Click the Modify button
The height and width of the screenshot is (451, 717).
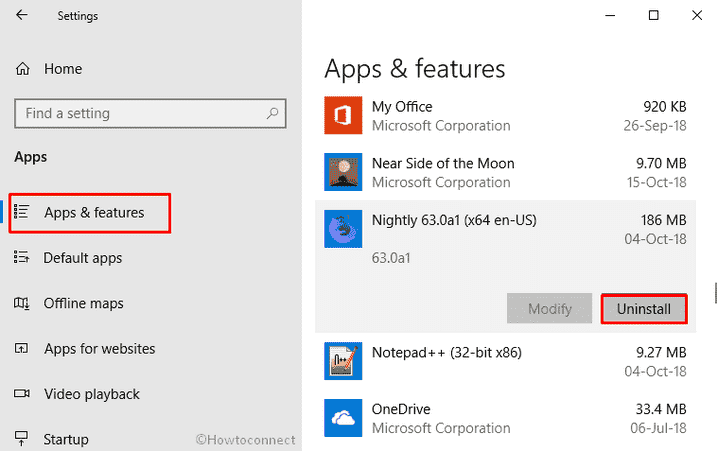click(550, 309)
